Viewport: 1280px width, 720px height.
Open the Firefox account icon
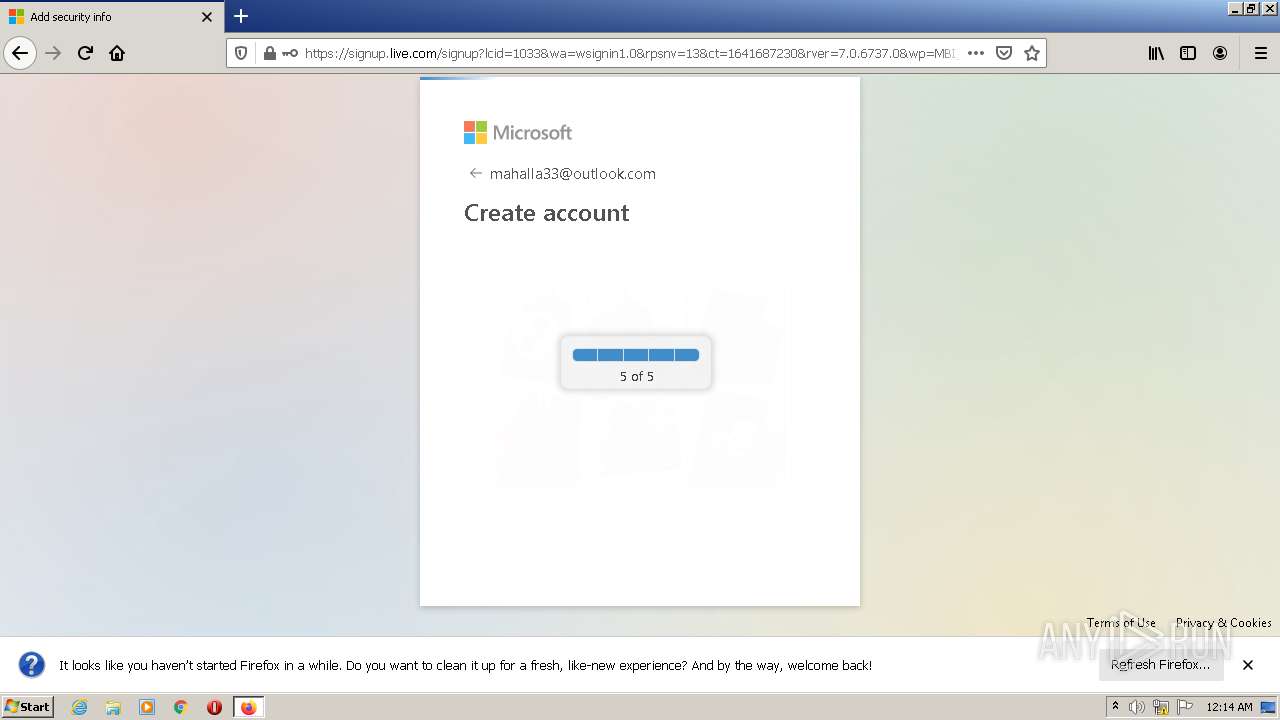click(x=1220, y=53)
